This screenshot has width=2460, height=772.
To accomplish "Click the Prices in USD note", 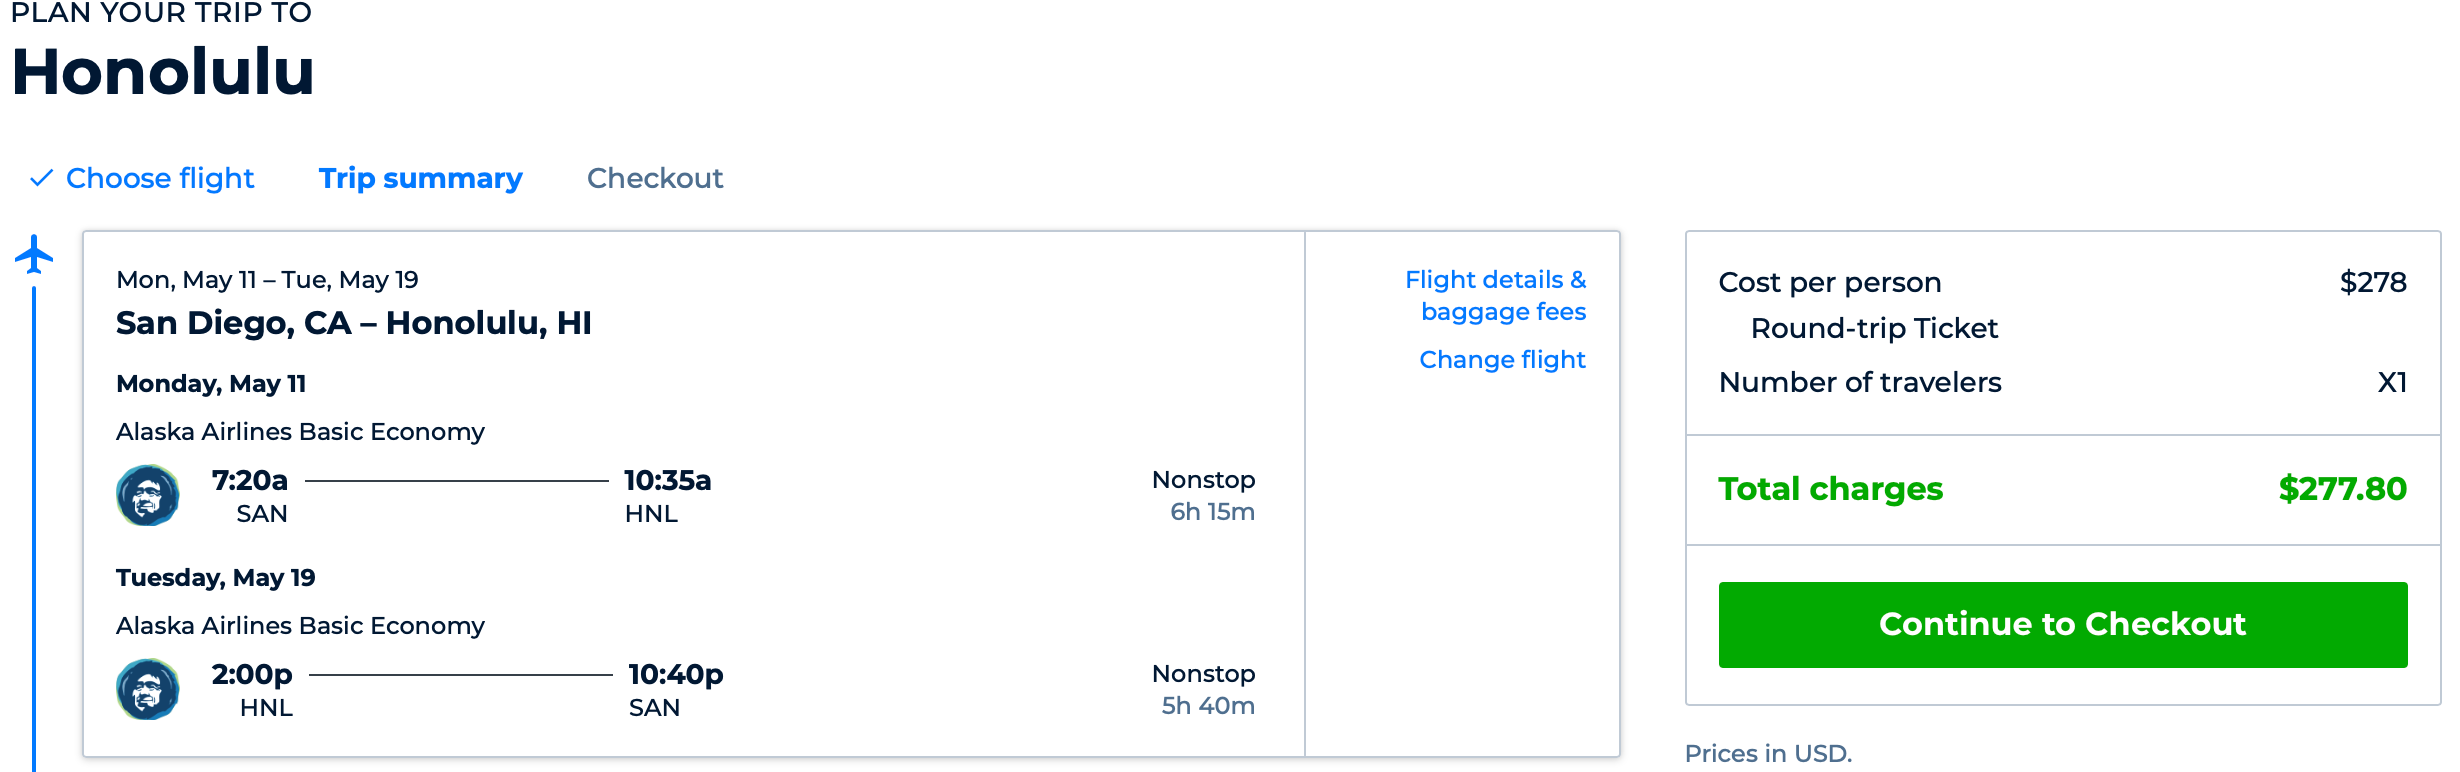I will [x=1768, y=753].
